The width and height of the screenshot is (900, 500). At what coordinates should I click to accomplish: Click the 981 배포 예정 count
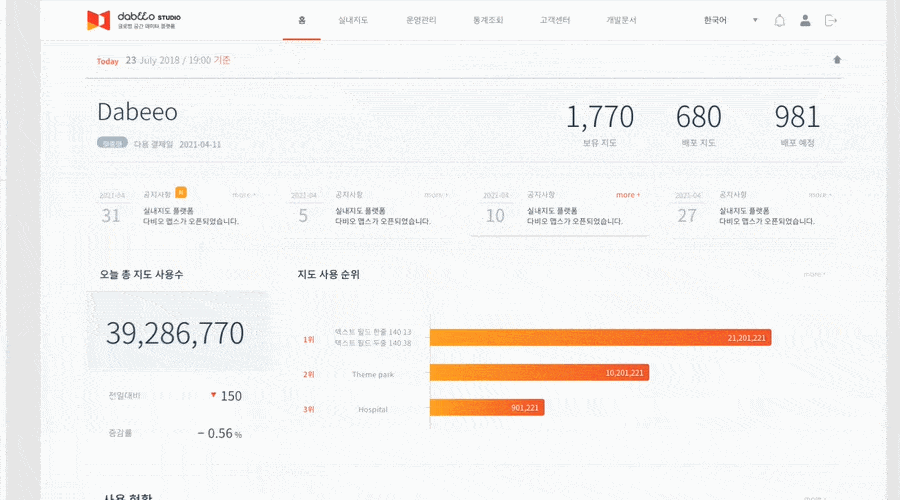tap(797, 117)
